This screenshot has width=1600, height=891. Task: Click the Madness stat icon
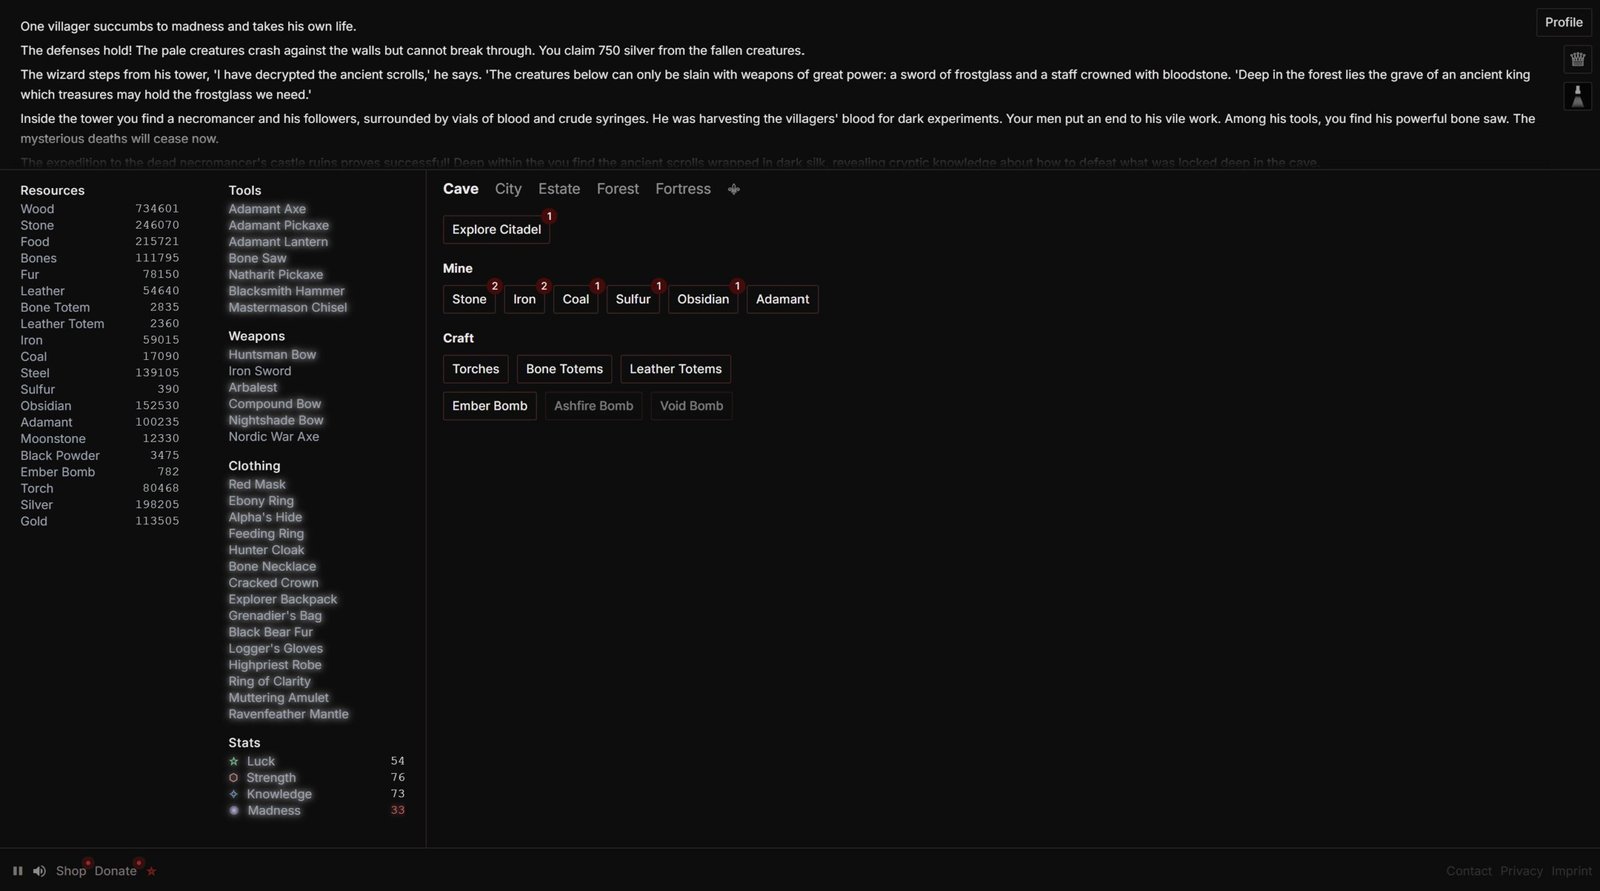pos(234,811)
